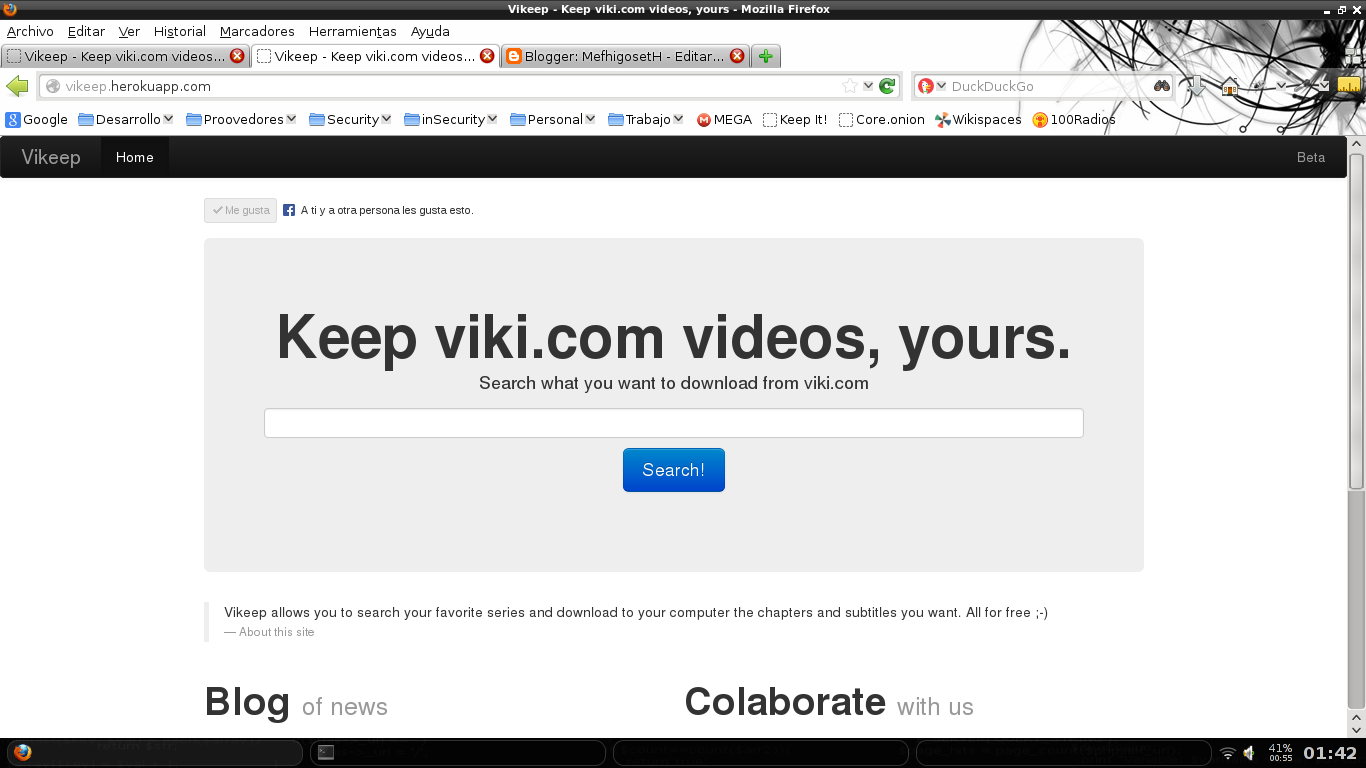Click the Blog of news heading
The height and width of the screenshot is (768, 1366).
(x=296, y=702)
